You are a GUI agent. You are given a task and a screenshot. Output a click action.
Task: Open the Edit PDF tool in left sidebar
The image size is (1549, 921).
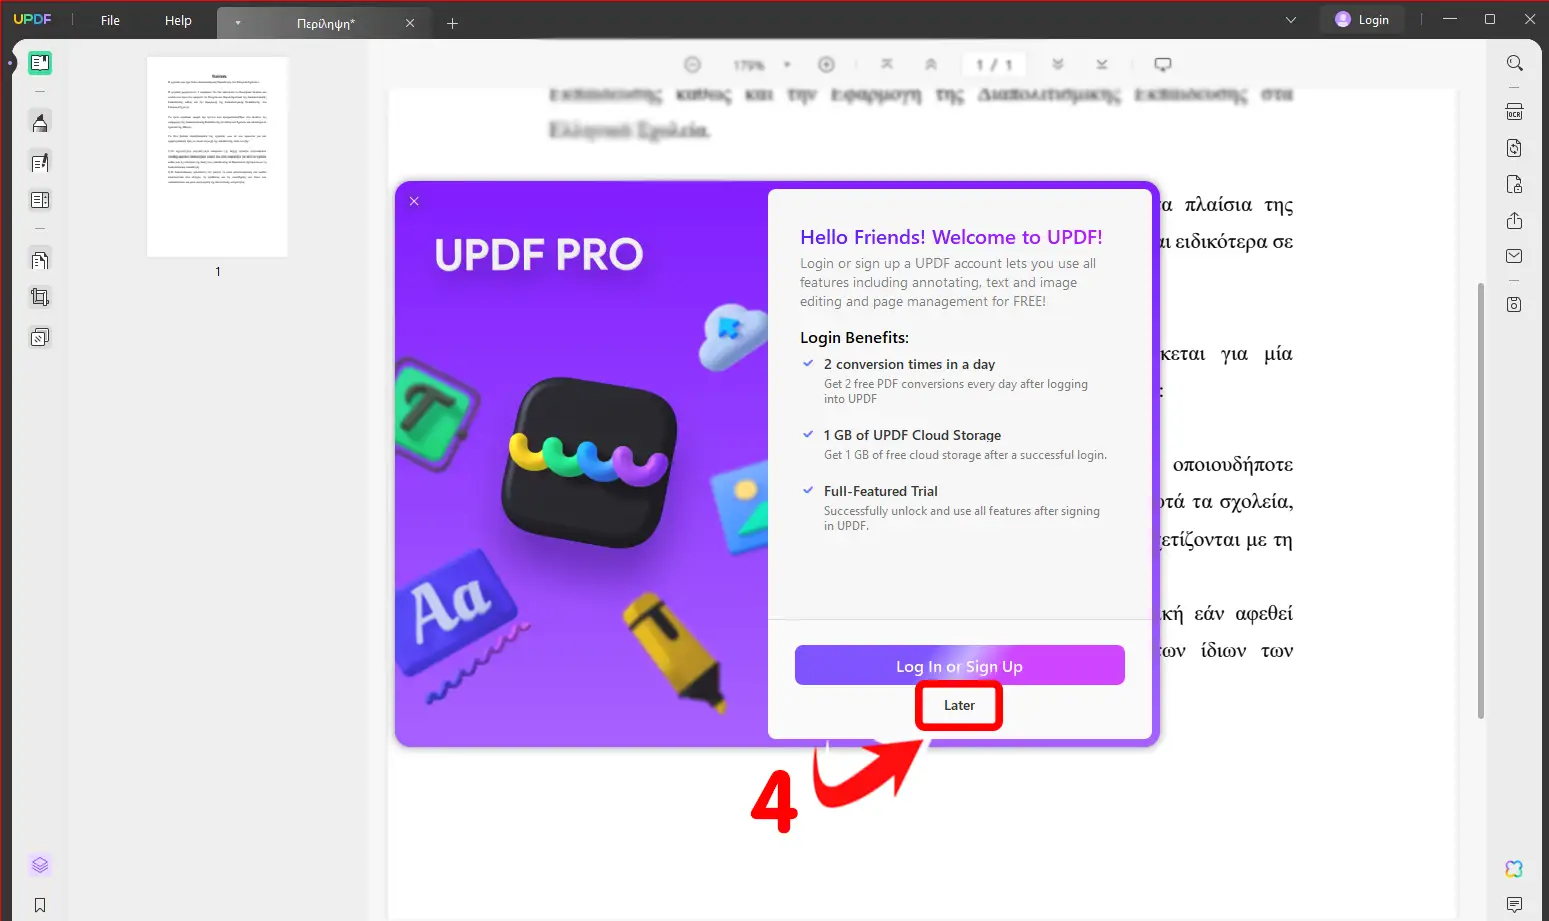point(40,162)
